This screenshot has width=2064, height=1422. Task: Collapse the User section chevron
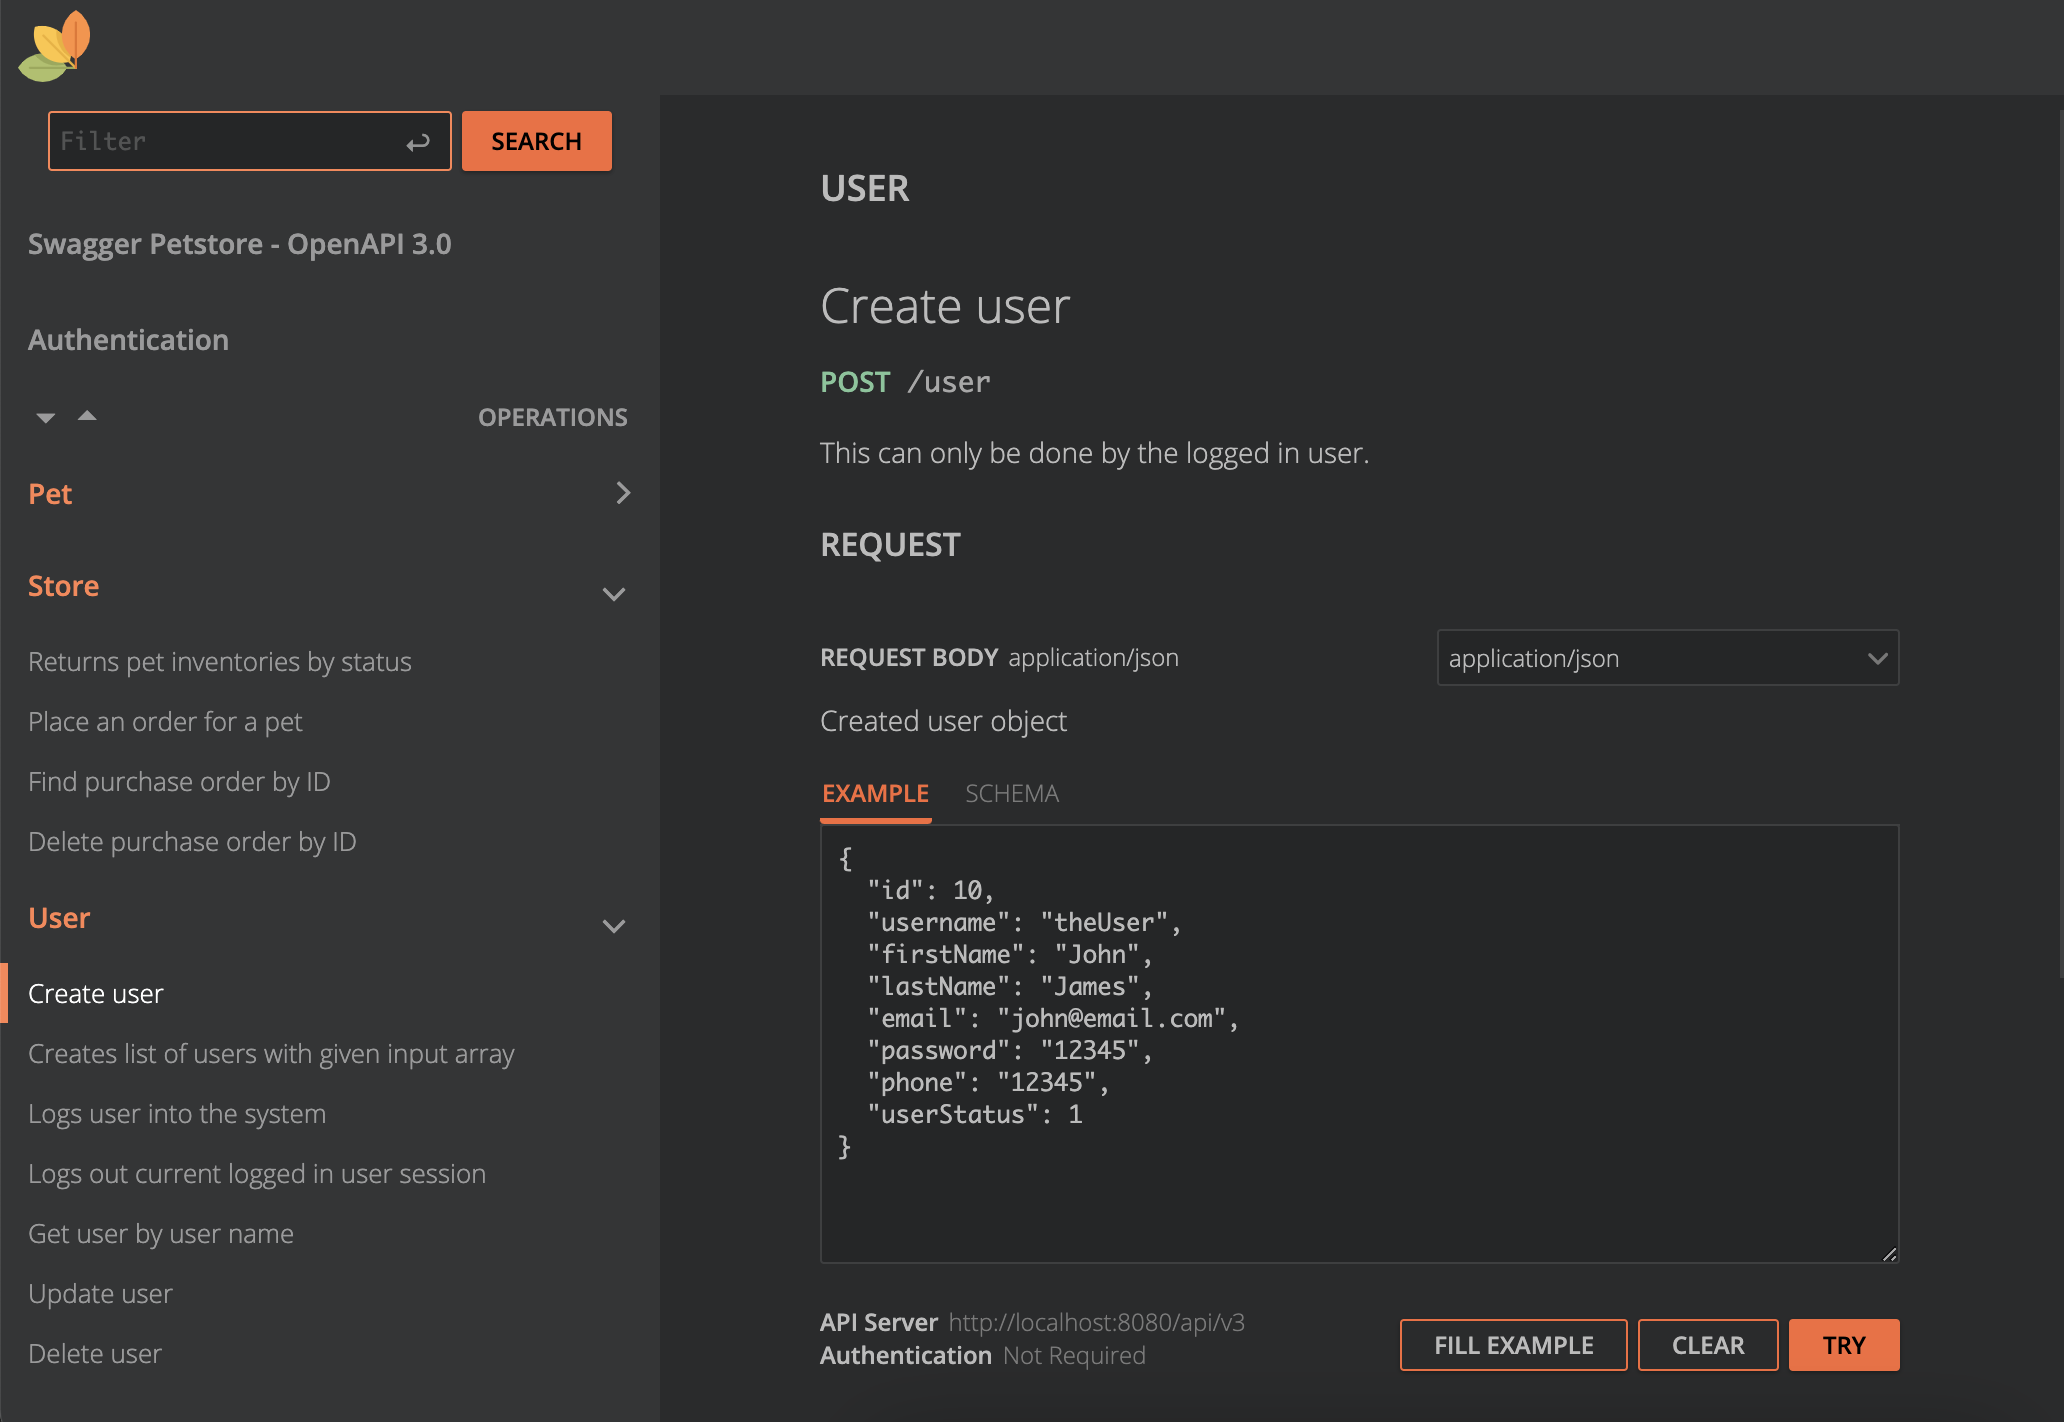pos(614,925)
